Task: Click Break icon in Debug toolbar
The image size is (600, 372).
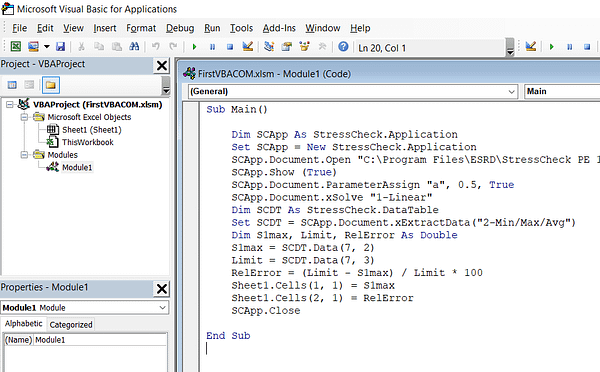Action: click(569, 47)
